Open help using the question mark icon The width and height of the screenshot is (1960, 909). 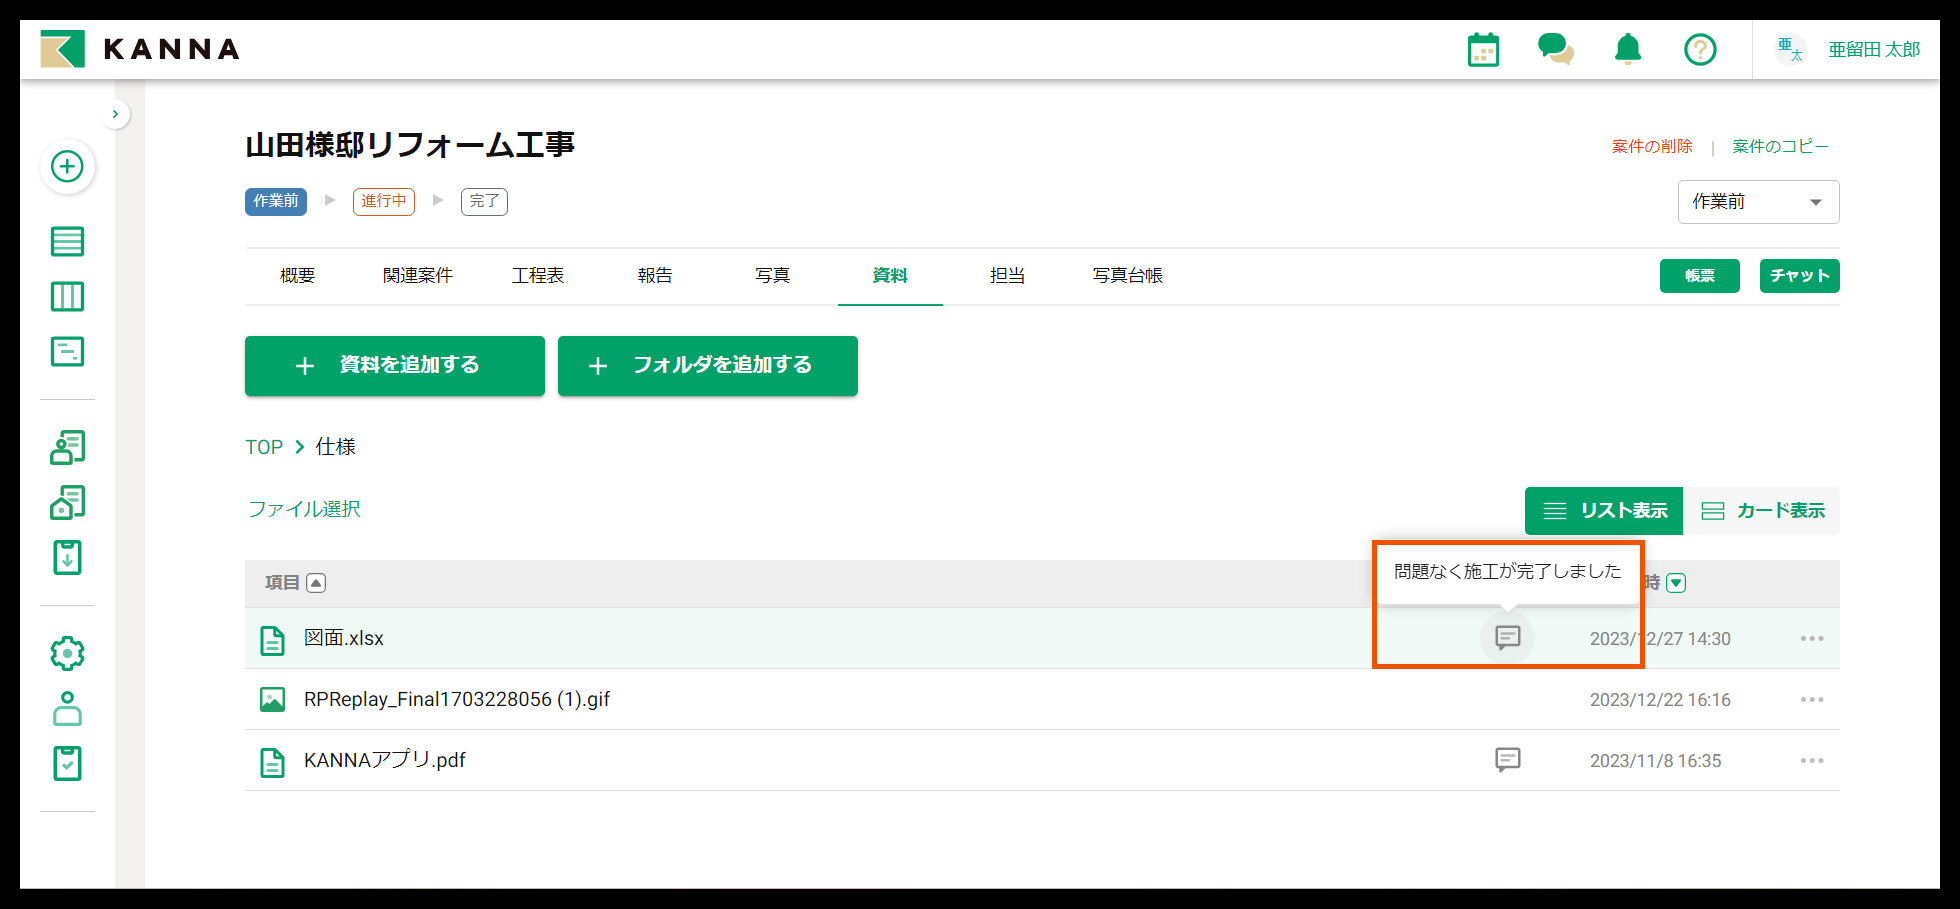(1699, 48)
